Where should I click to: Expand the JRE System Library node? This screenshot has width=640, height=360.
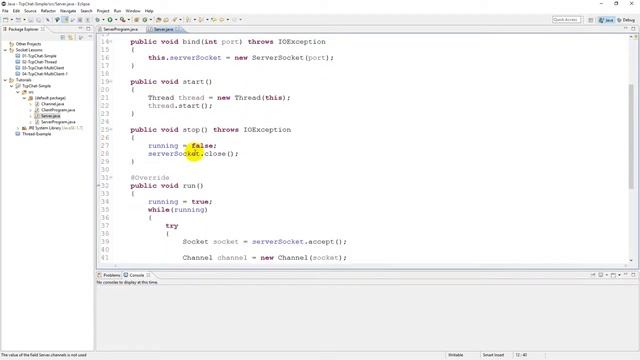[x=18, y=128]
